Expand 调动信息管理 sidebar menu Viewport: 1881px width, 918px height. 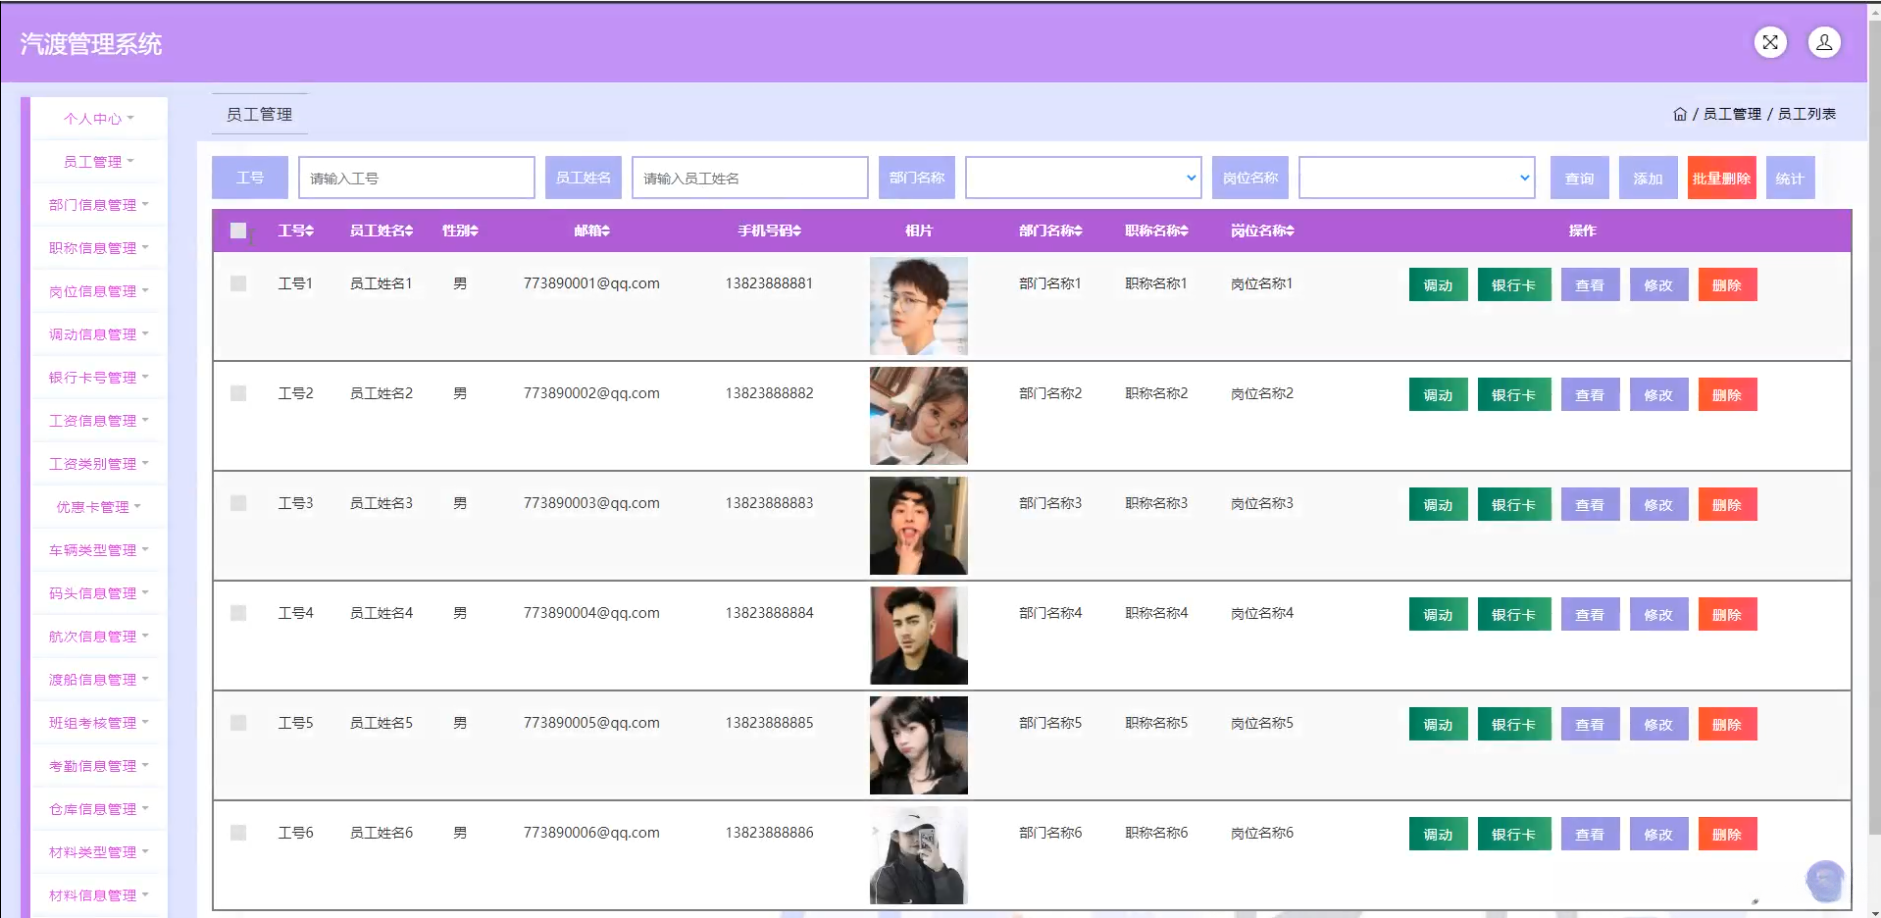[x=99, y=334]
